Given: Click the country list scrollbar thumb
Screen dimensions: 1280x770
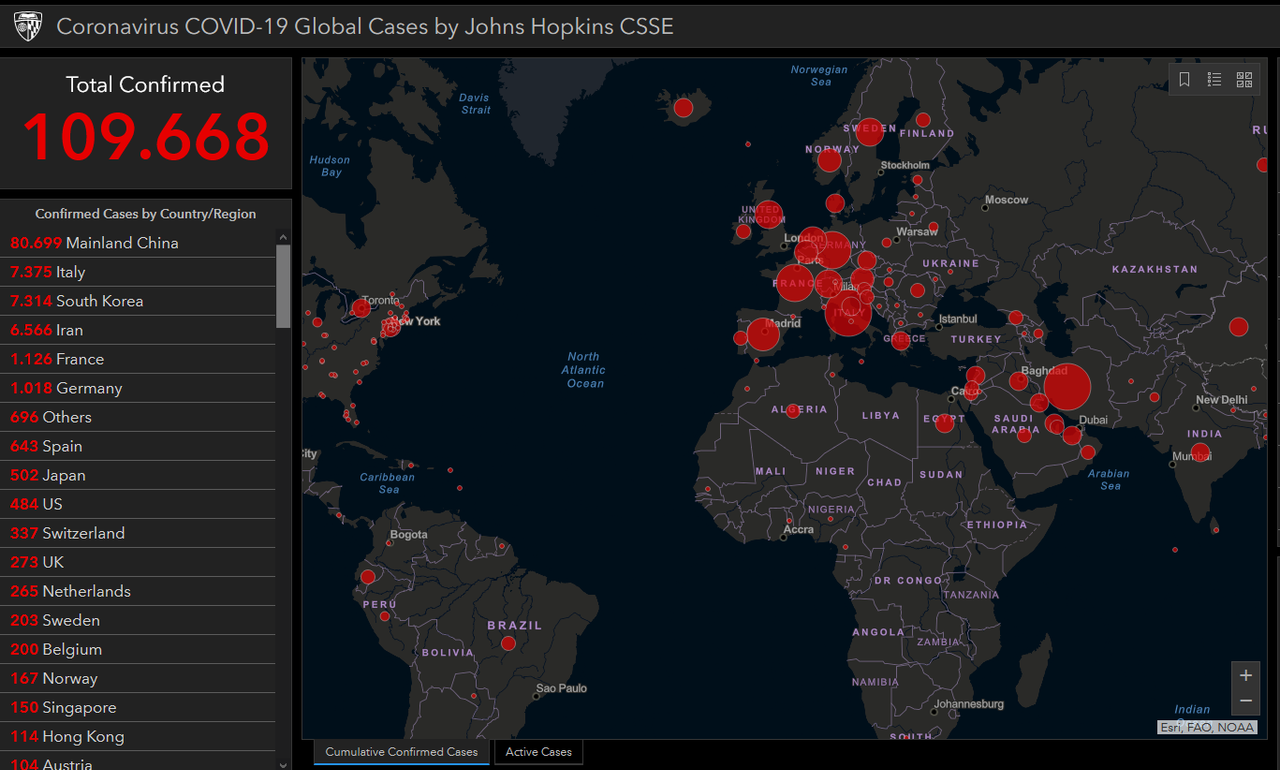Looking at the screenshot, I should click(283, 286).
